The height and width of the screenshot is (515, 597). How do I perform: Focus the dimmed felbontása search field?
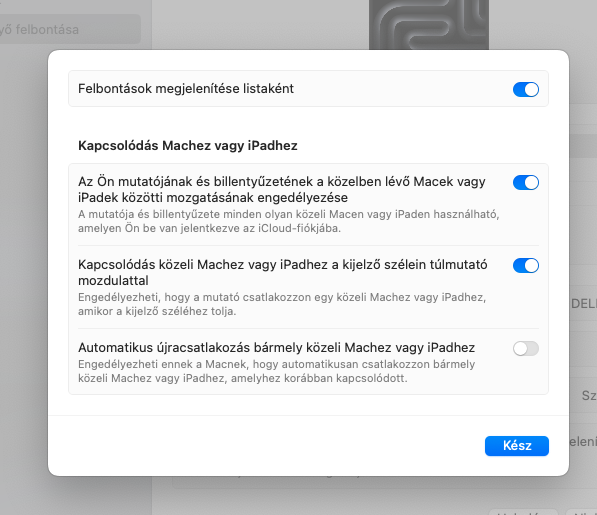(70, 29)
